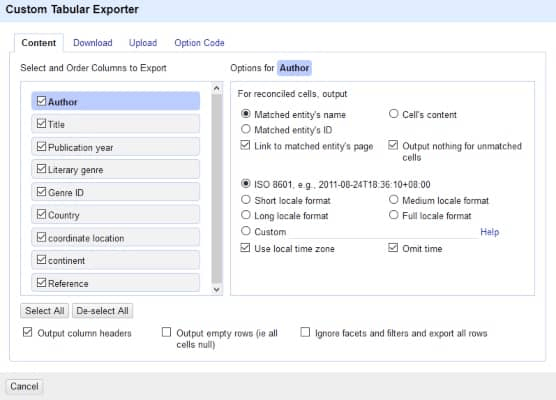The height and width of the screenshot is (400, 556).
Task: Click the De-select All button
Action: [102, 311]
